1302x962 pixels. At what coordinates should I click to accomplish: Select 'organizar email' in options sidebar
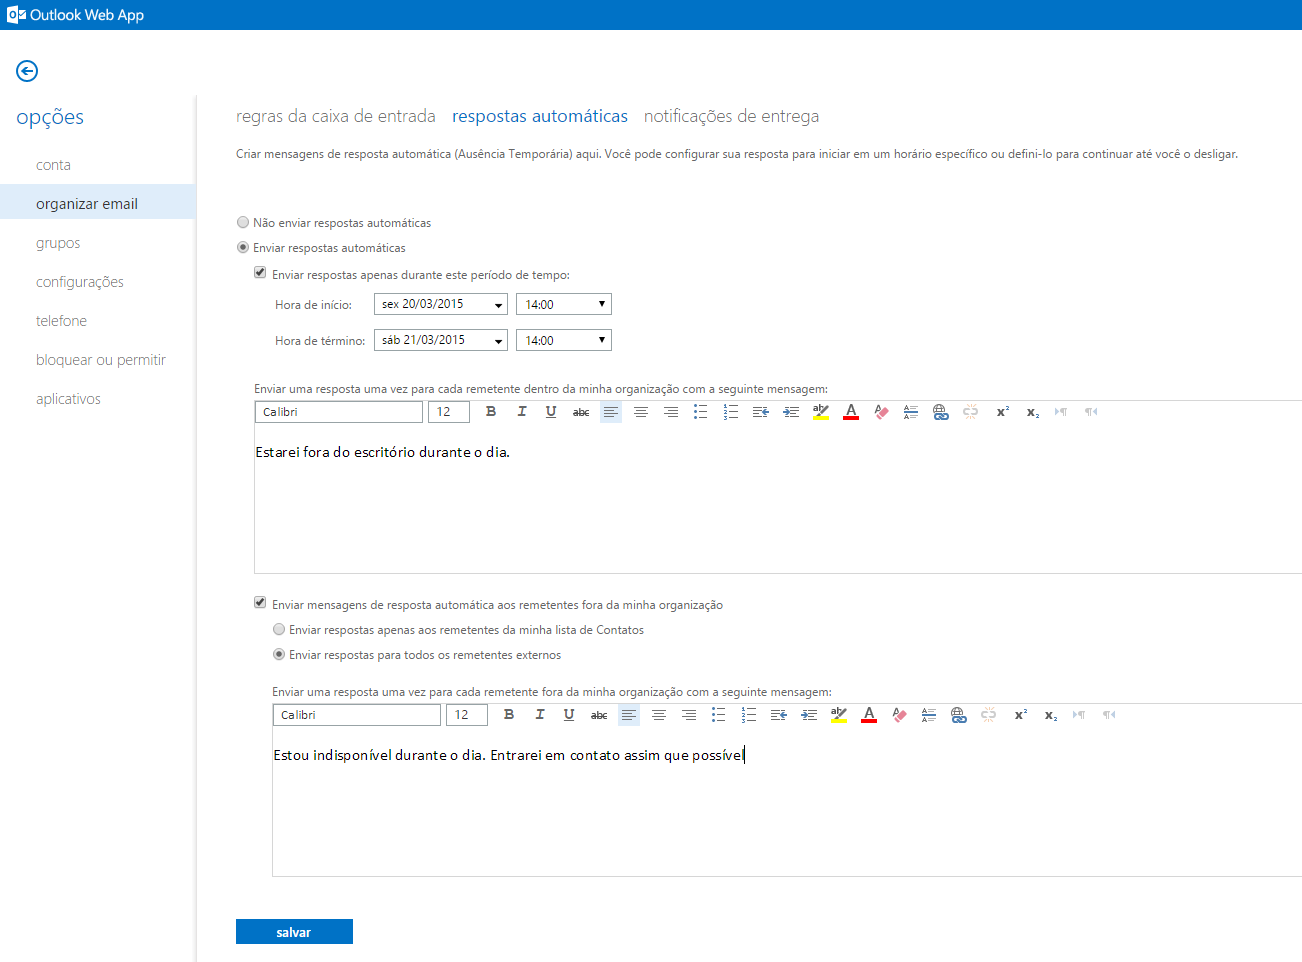[98, 203]
